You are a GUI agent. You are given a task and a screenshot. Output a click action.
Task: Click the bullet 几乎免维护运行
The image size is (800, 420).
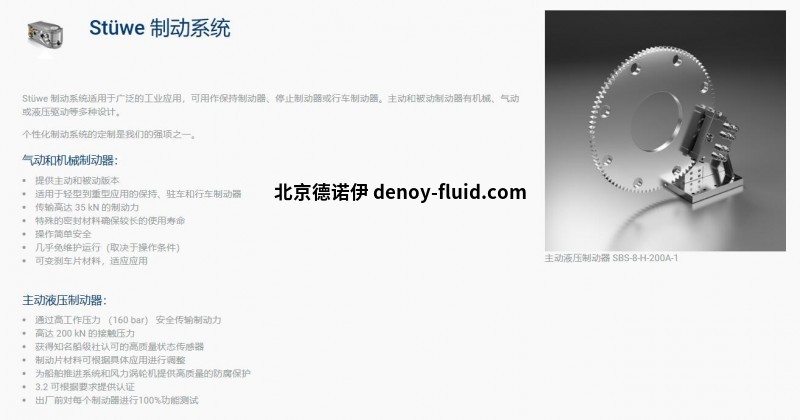107,248
